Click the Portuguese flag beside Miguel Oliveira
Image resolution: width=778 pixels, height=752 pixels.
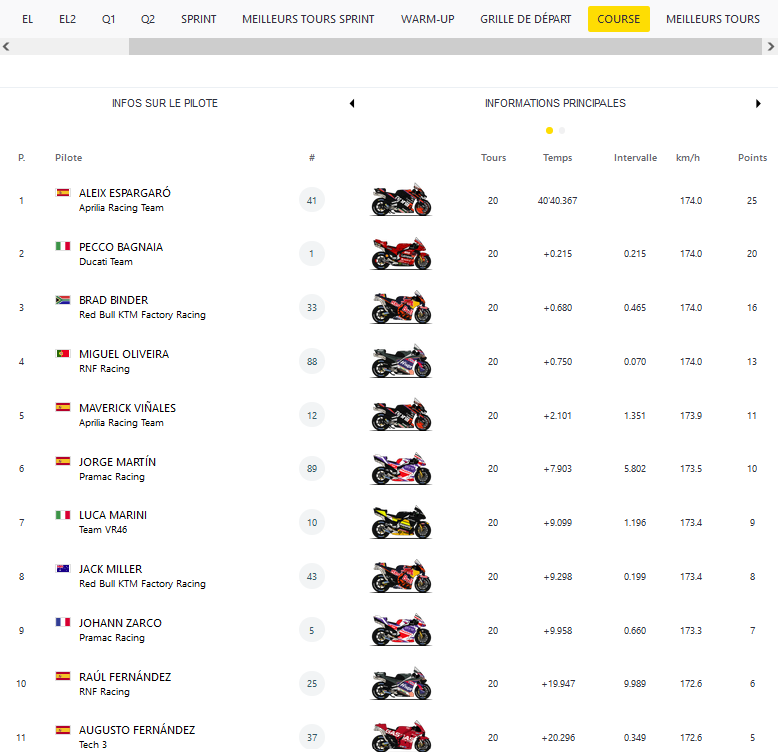tap(62, 354)
